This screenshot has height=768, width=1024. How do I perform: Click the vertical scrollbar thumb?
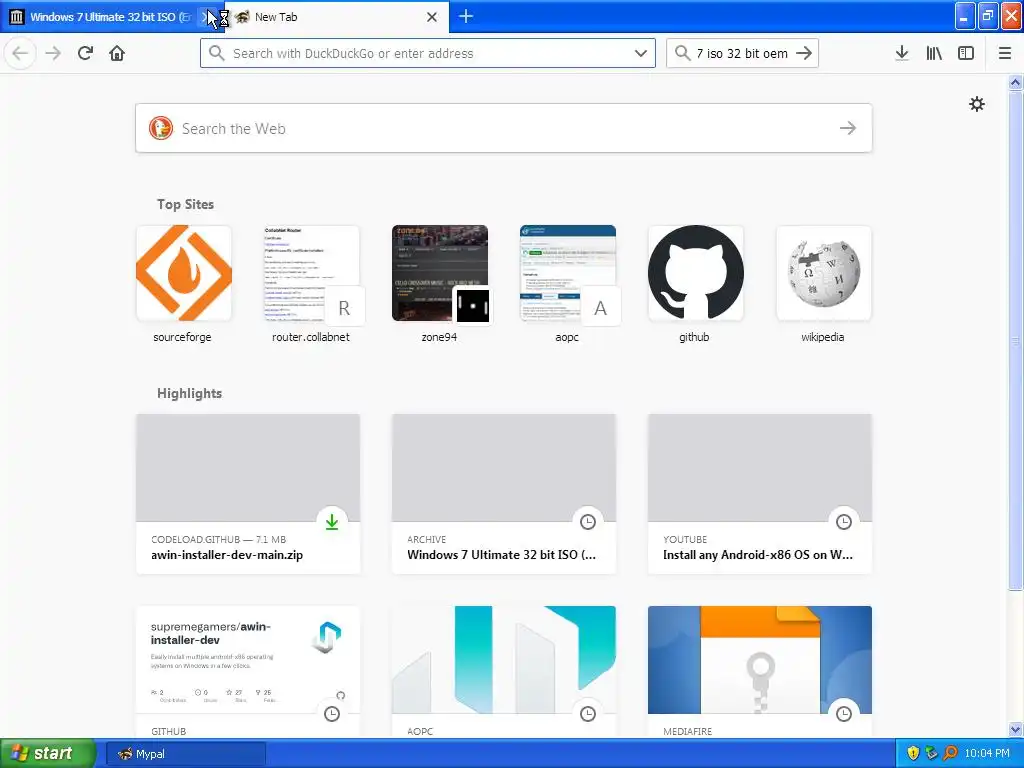coord(1015,340)
